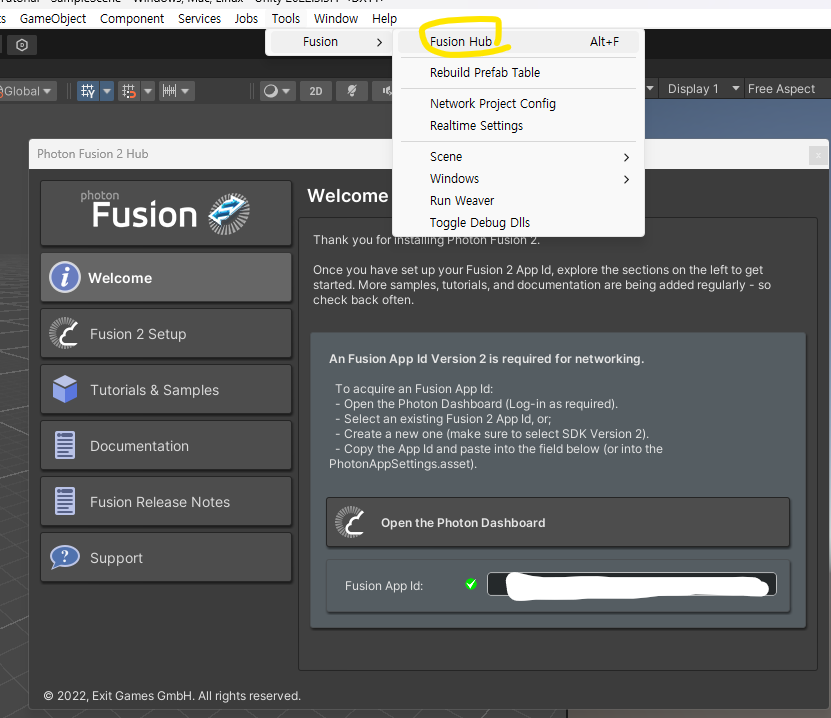
Task: Click the Photon swirl icon on the dashboard button
Action: 350,522
